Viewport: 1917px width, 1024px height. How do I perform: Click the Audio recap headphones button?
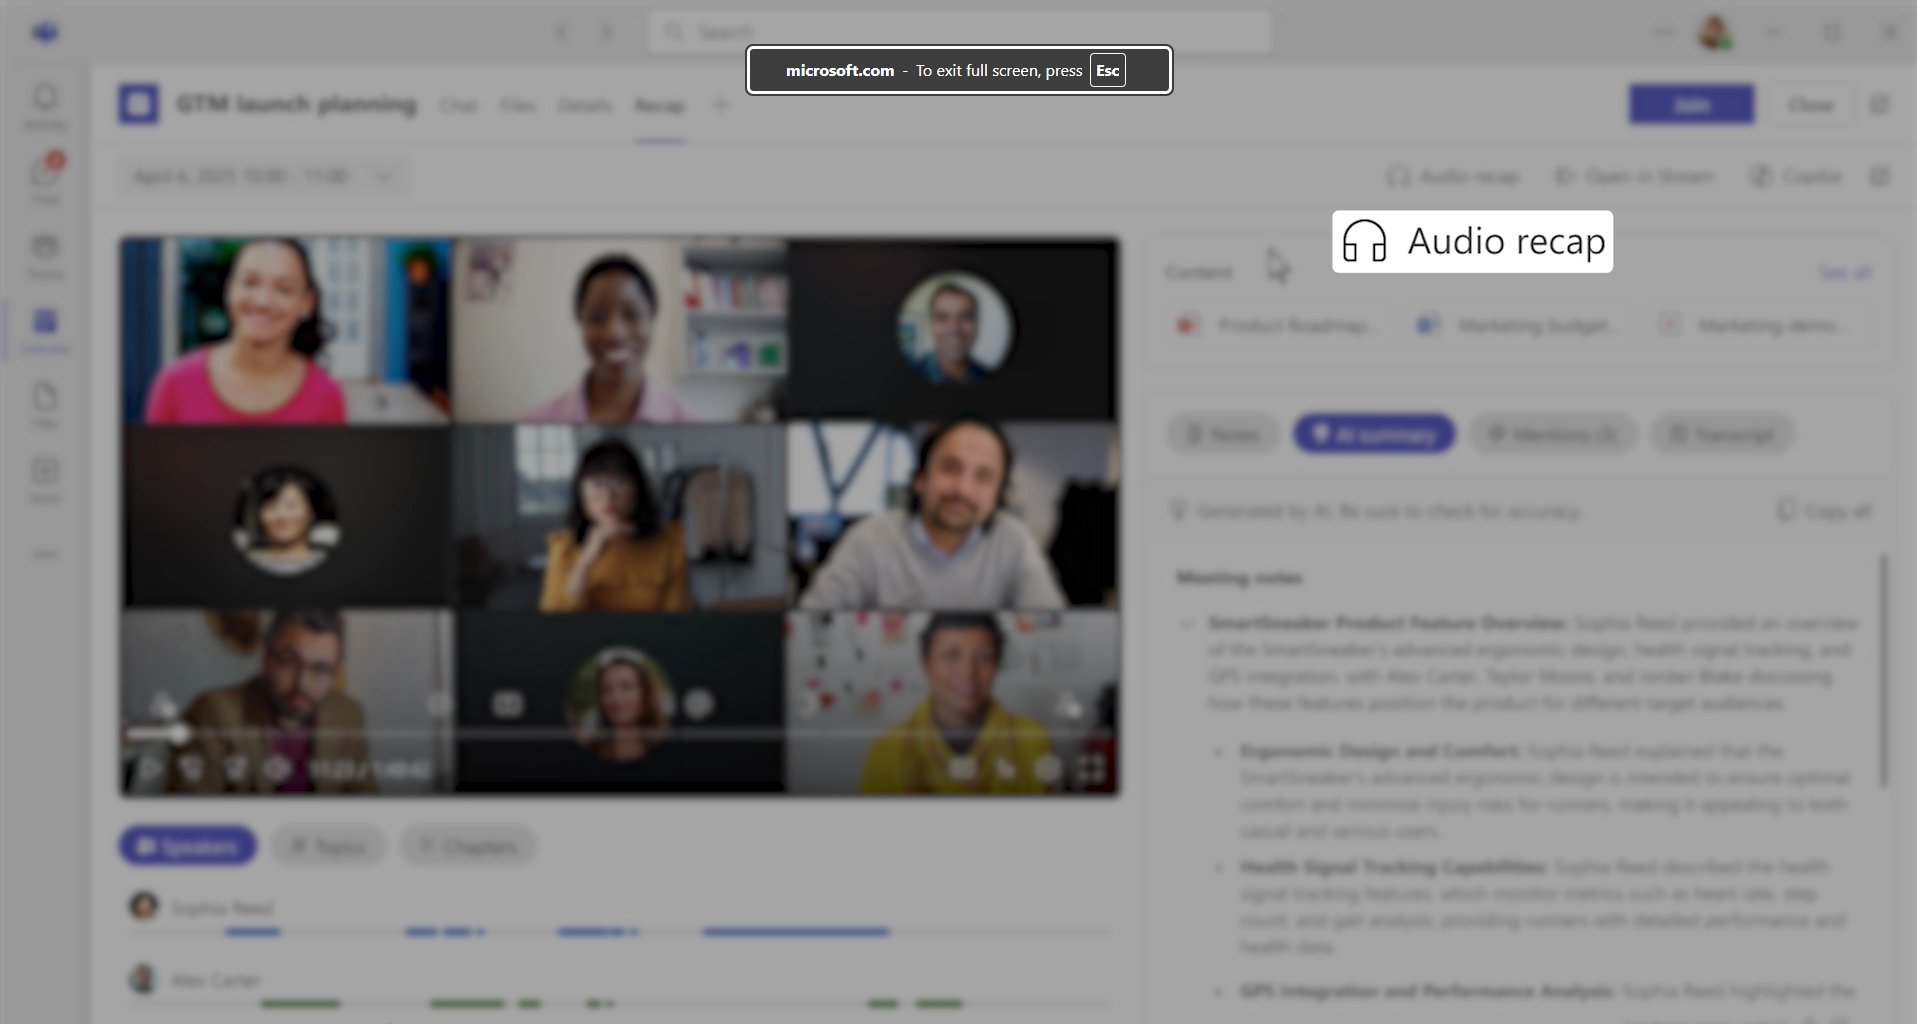click(x=1453, y=177)
